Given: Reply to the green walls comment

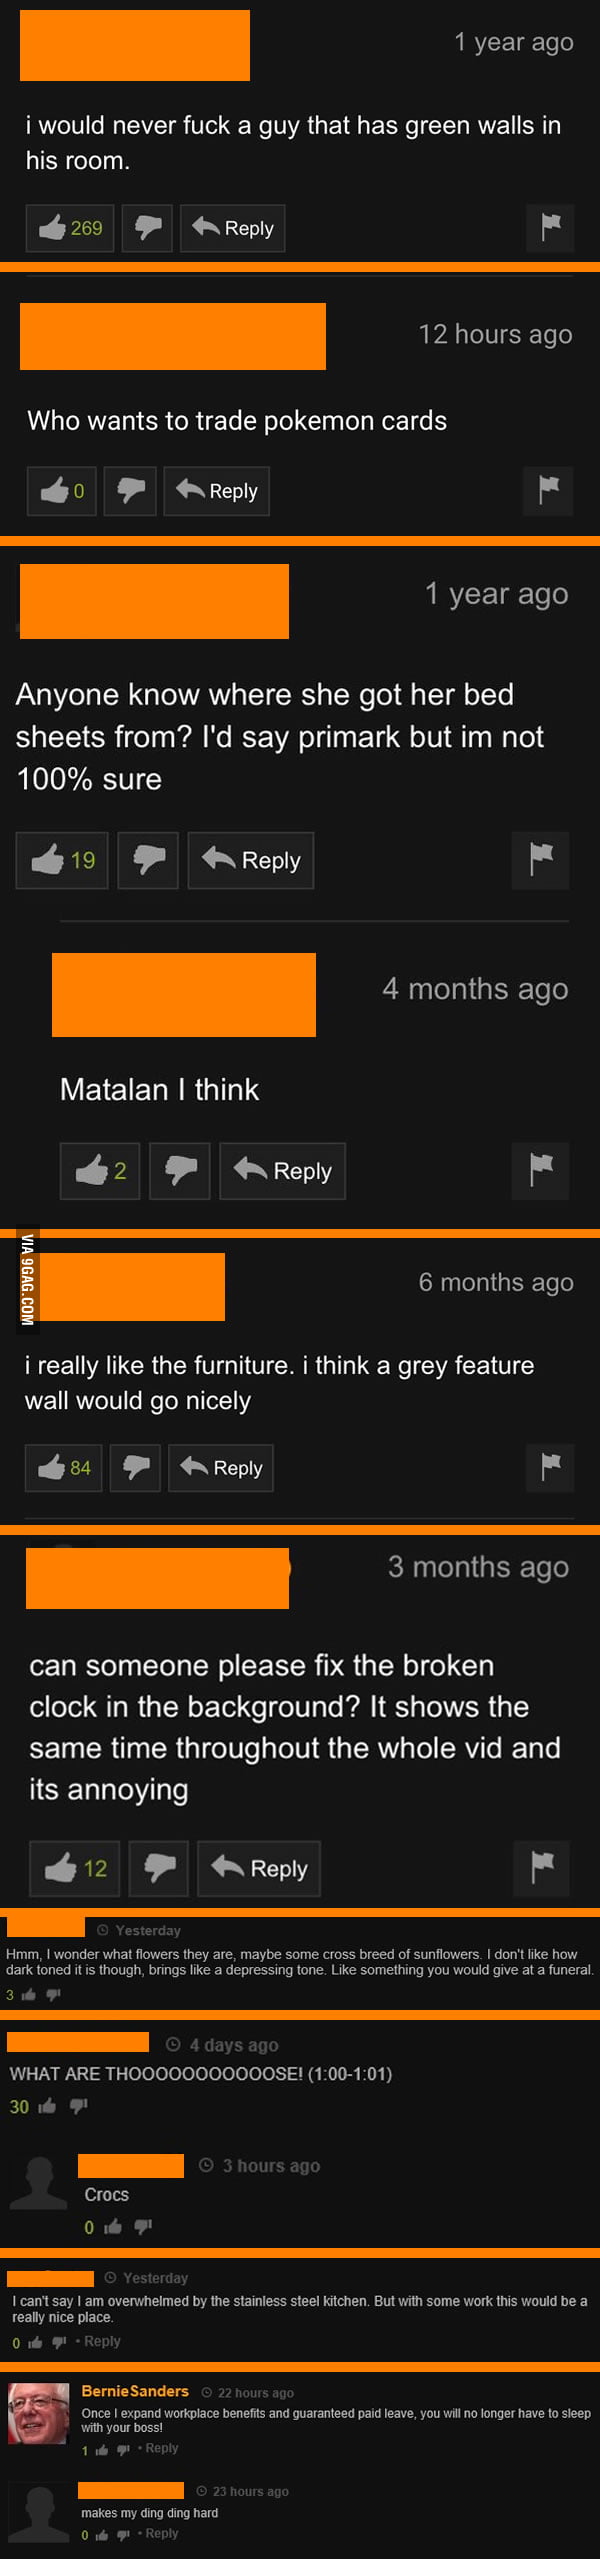Looking at the screenshot, I should tap(232, 228).
